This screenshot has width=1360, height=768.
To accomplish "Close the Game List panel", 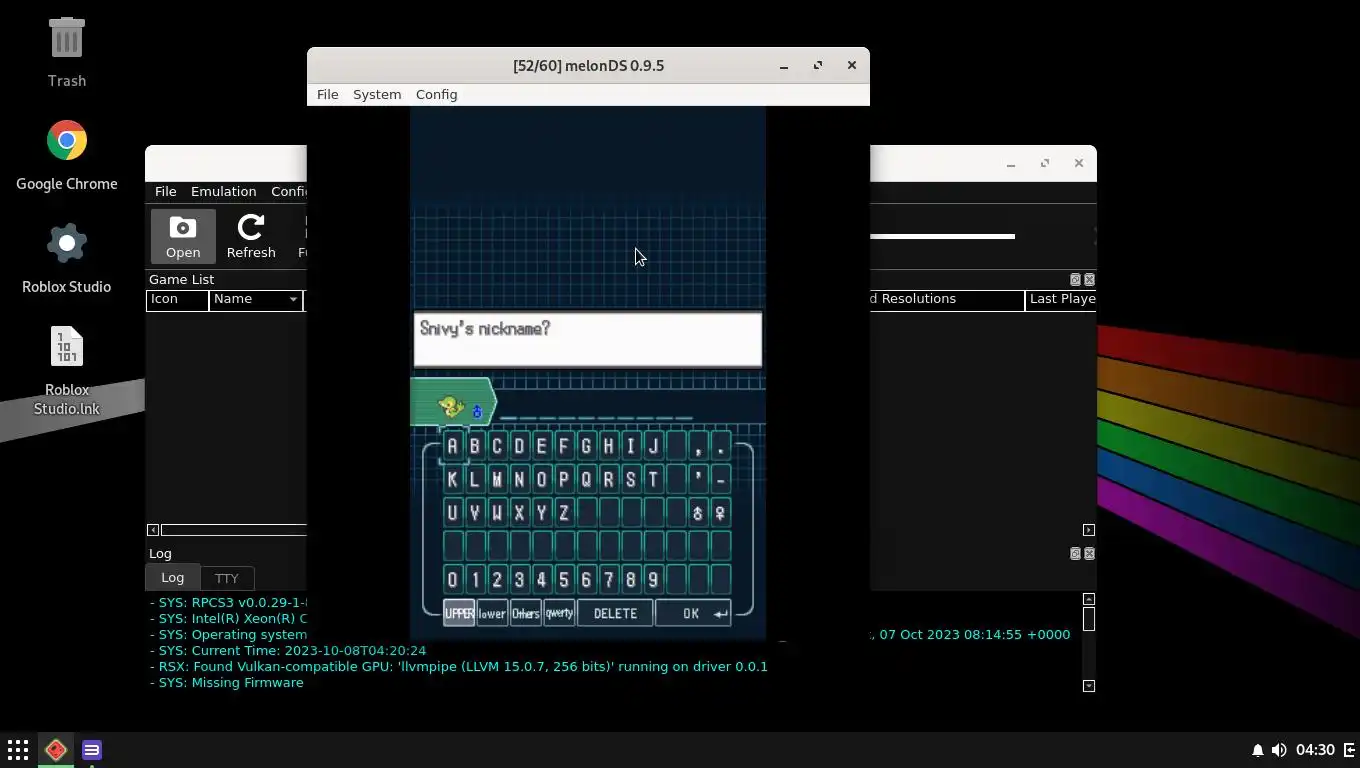I will pyautogui.click(x=1089, y=279).
